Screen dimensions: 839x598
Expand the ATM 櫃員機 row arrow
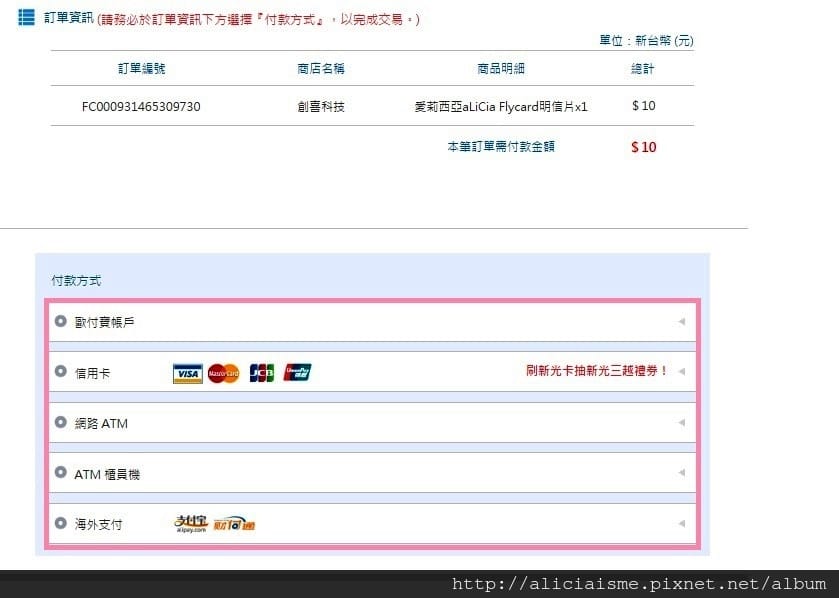point(682,472)
